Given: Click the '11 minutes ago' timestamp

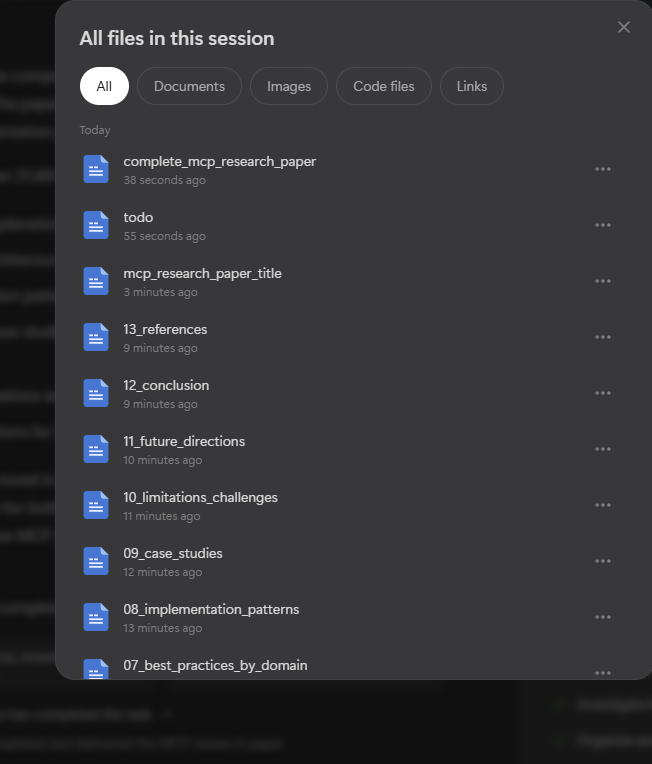Looking at the screenshot, I should (x=162, y=516).
